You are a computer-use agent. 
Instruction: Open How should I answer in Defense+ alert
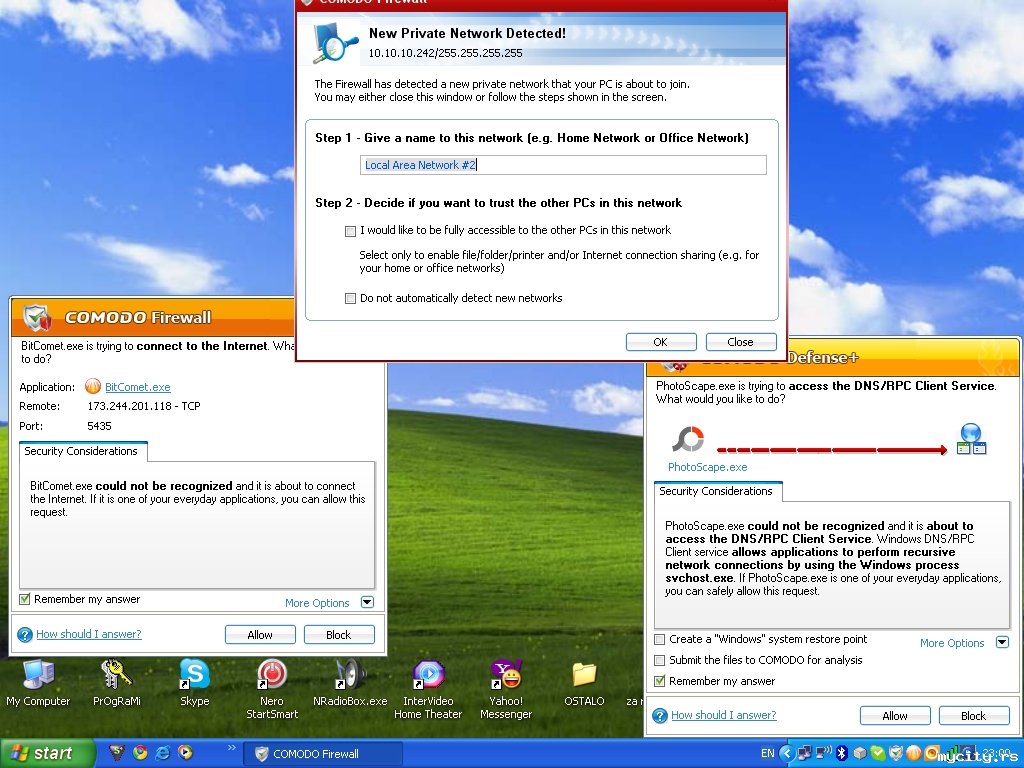pyautogui.click(x=724, y=715)
